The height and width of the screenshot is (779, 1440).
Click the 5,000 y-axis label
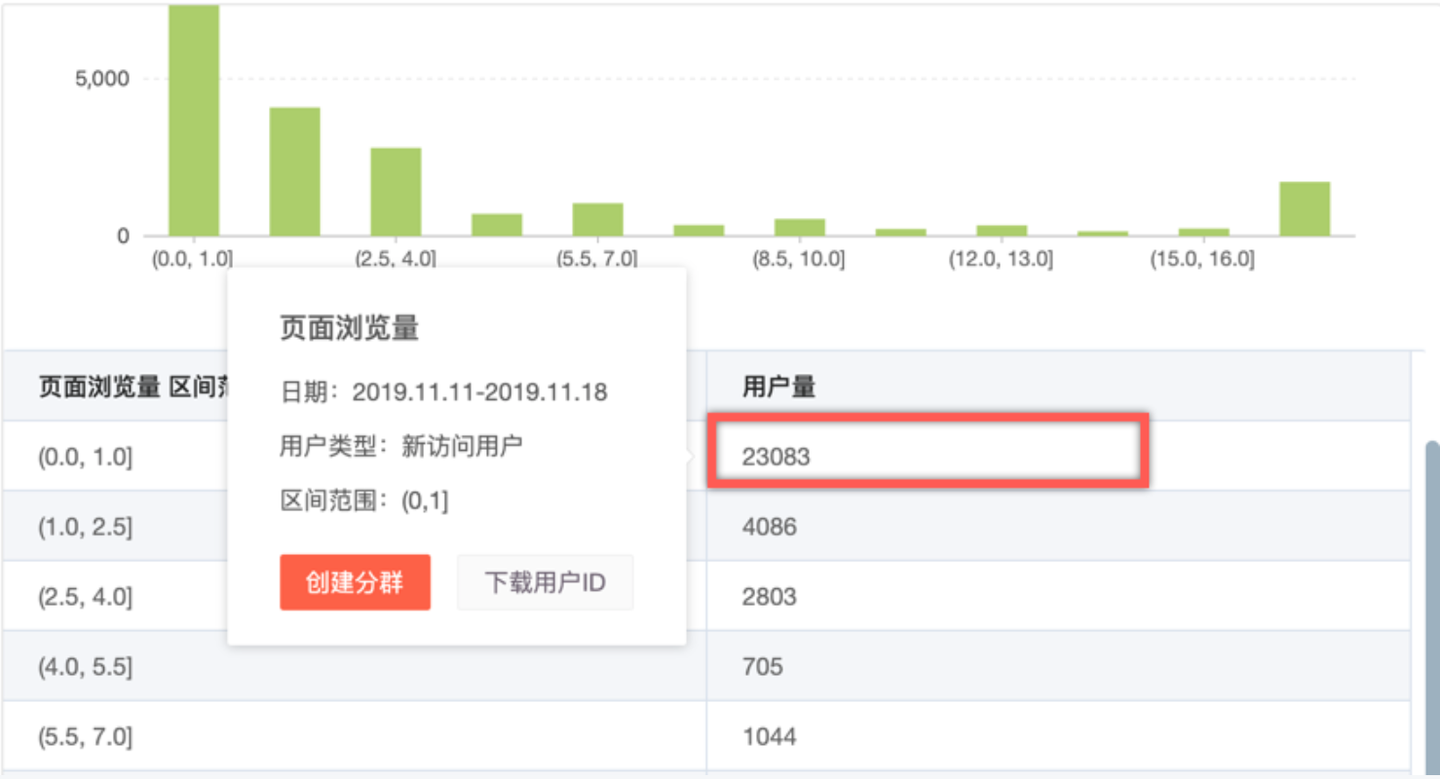tap(103, 79)
